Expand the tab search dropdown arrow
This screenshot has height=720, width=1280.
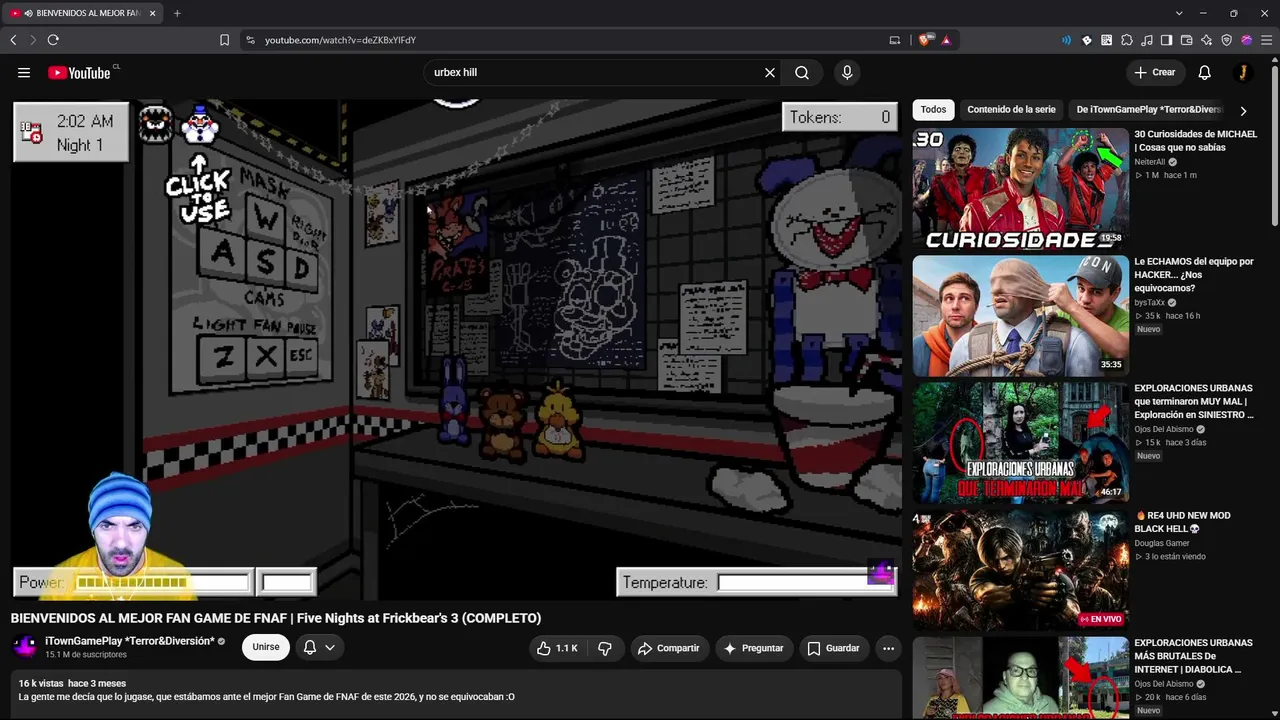tap(1179, 13)
